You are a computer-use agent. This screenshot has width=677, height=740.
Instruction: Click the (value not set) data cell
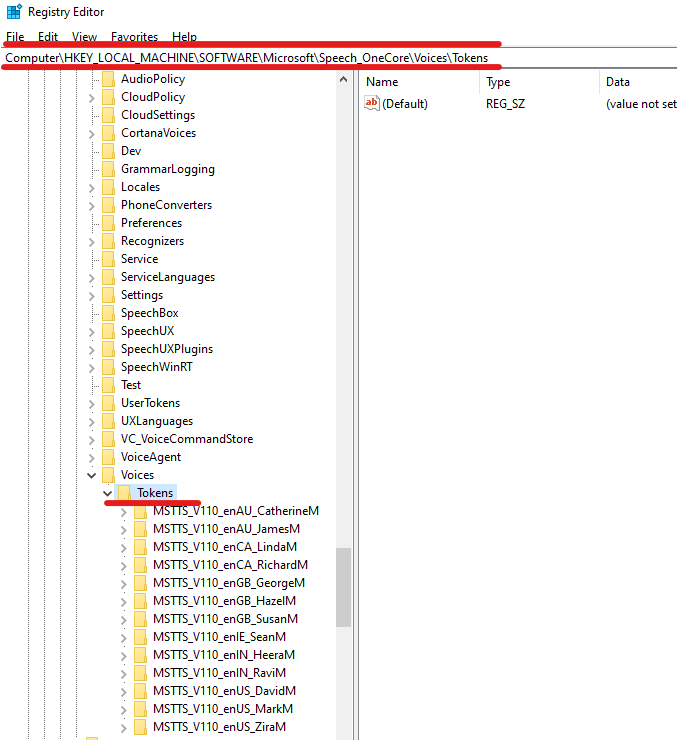pyautogui.click(x=641, y=104)
